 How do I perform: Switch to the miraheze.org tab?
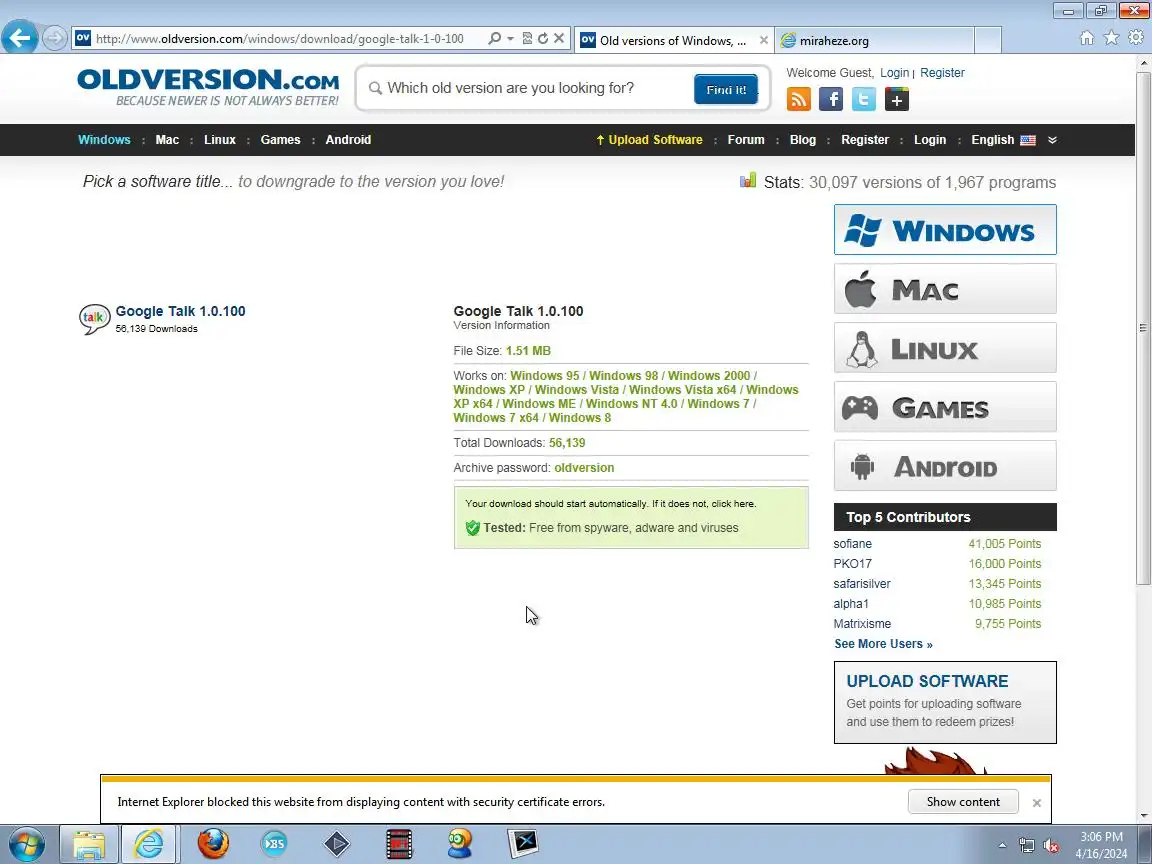(x=874, y=40)
